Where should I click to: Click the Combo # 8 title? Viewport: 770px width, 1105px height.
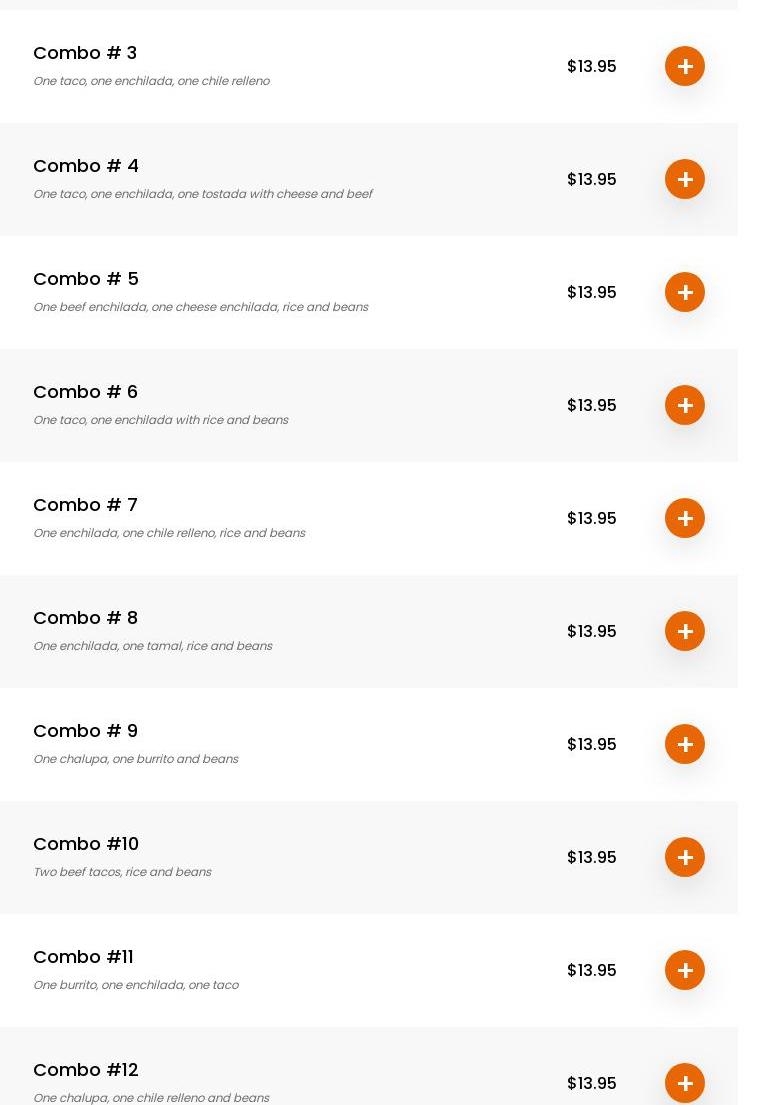pyautogui.click(x=86, y=617)
